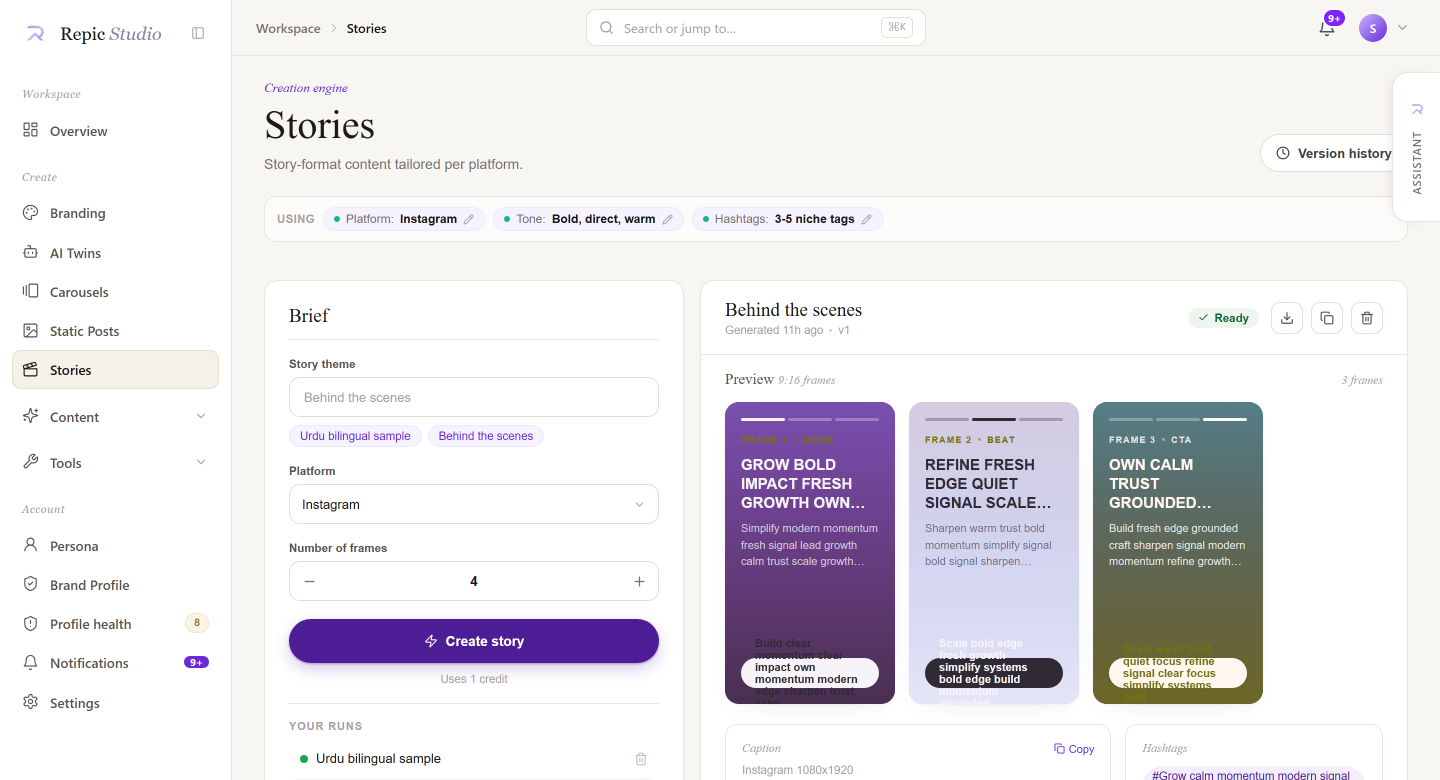1440x780 pixels.
Task: Download the Behind the scenes story
Action: pyautogui.click(x=1287, y=318)
